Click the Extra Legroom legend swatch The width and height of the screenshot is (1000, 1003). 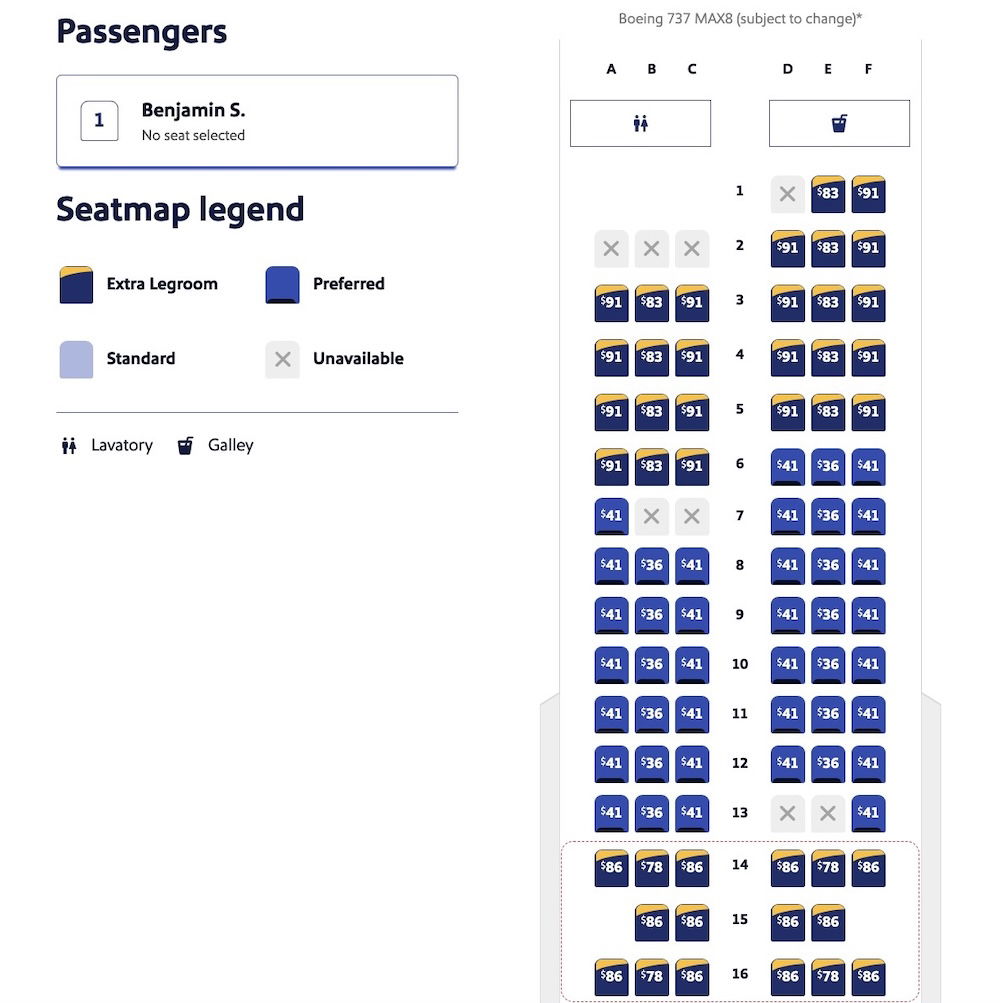(x=76, y=284)
